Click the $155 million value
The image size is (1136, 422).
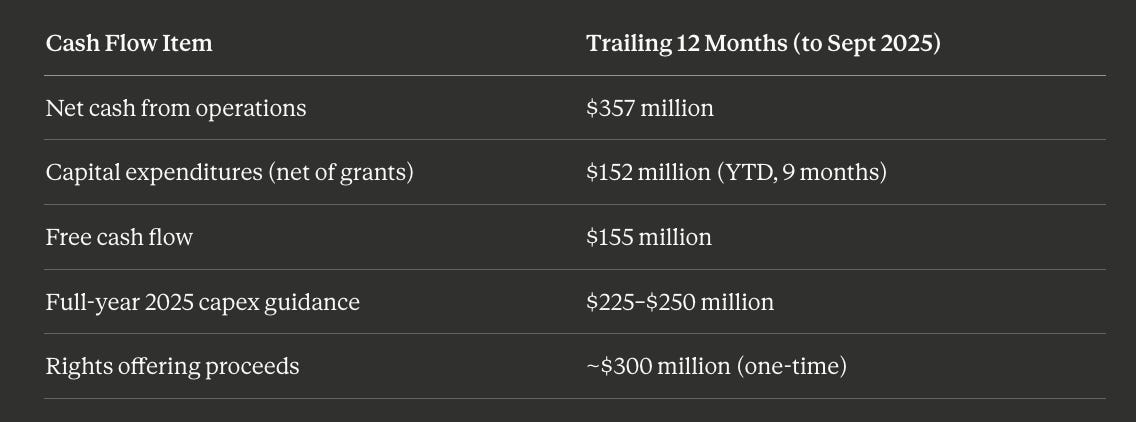point(649,238)
